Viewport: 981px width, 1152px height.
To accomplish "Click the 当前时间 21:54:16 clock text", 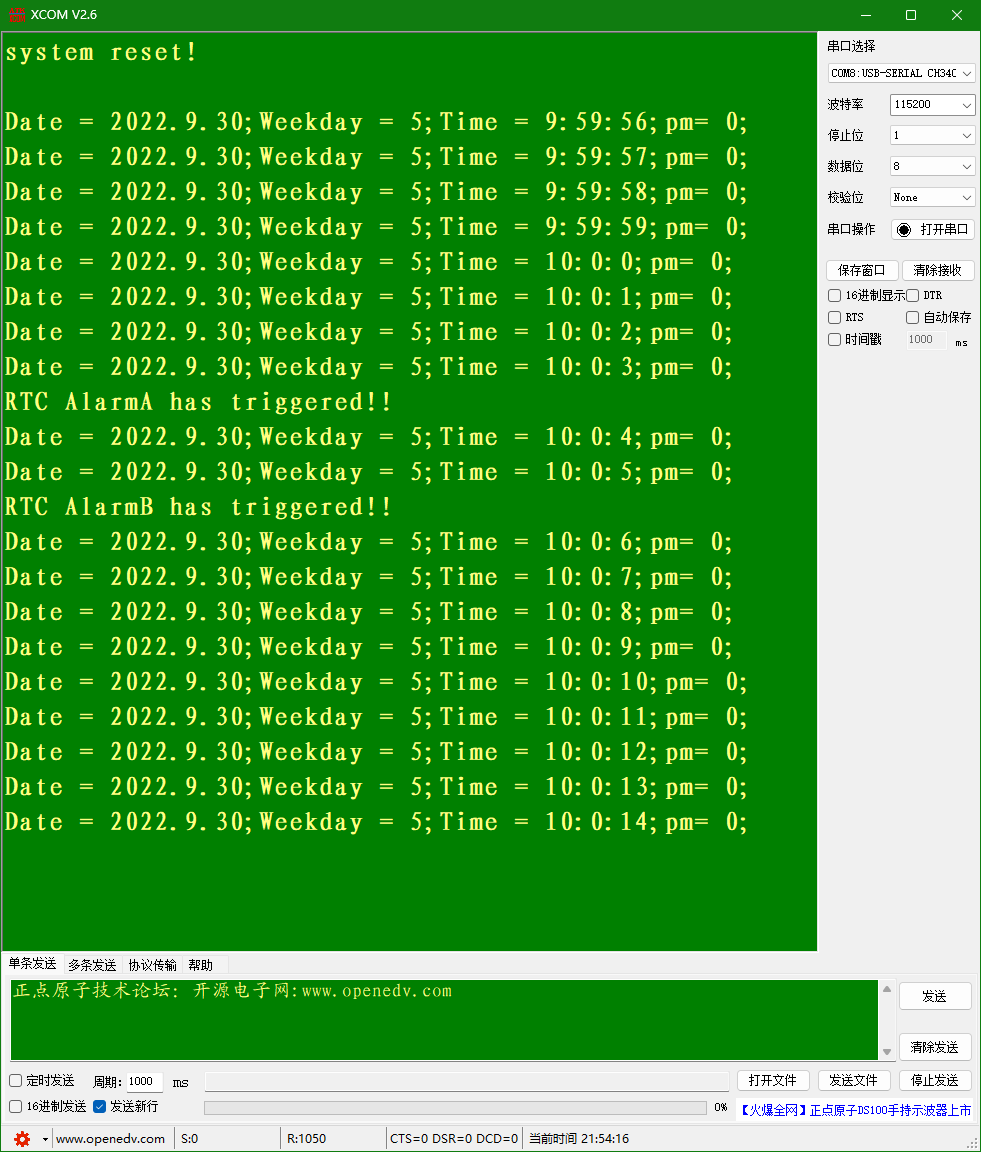I will pos(579,1139).
